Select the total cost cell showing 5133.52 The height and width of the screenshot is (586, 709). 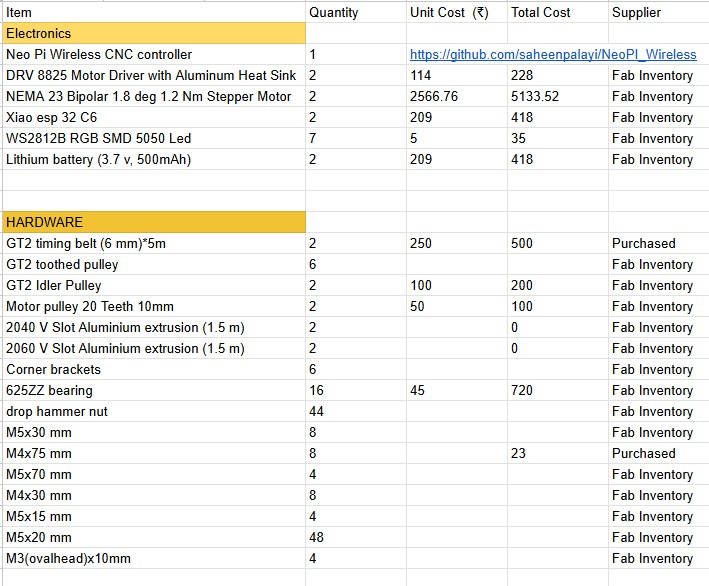point(558,96)
